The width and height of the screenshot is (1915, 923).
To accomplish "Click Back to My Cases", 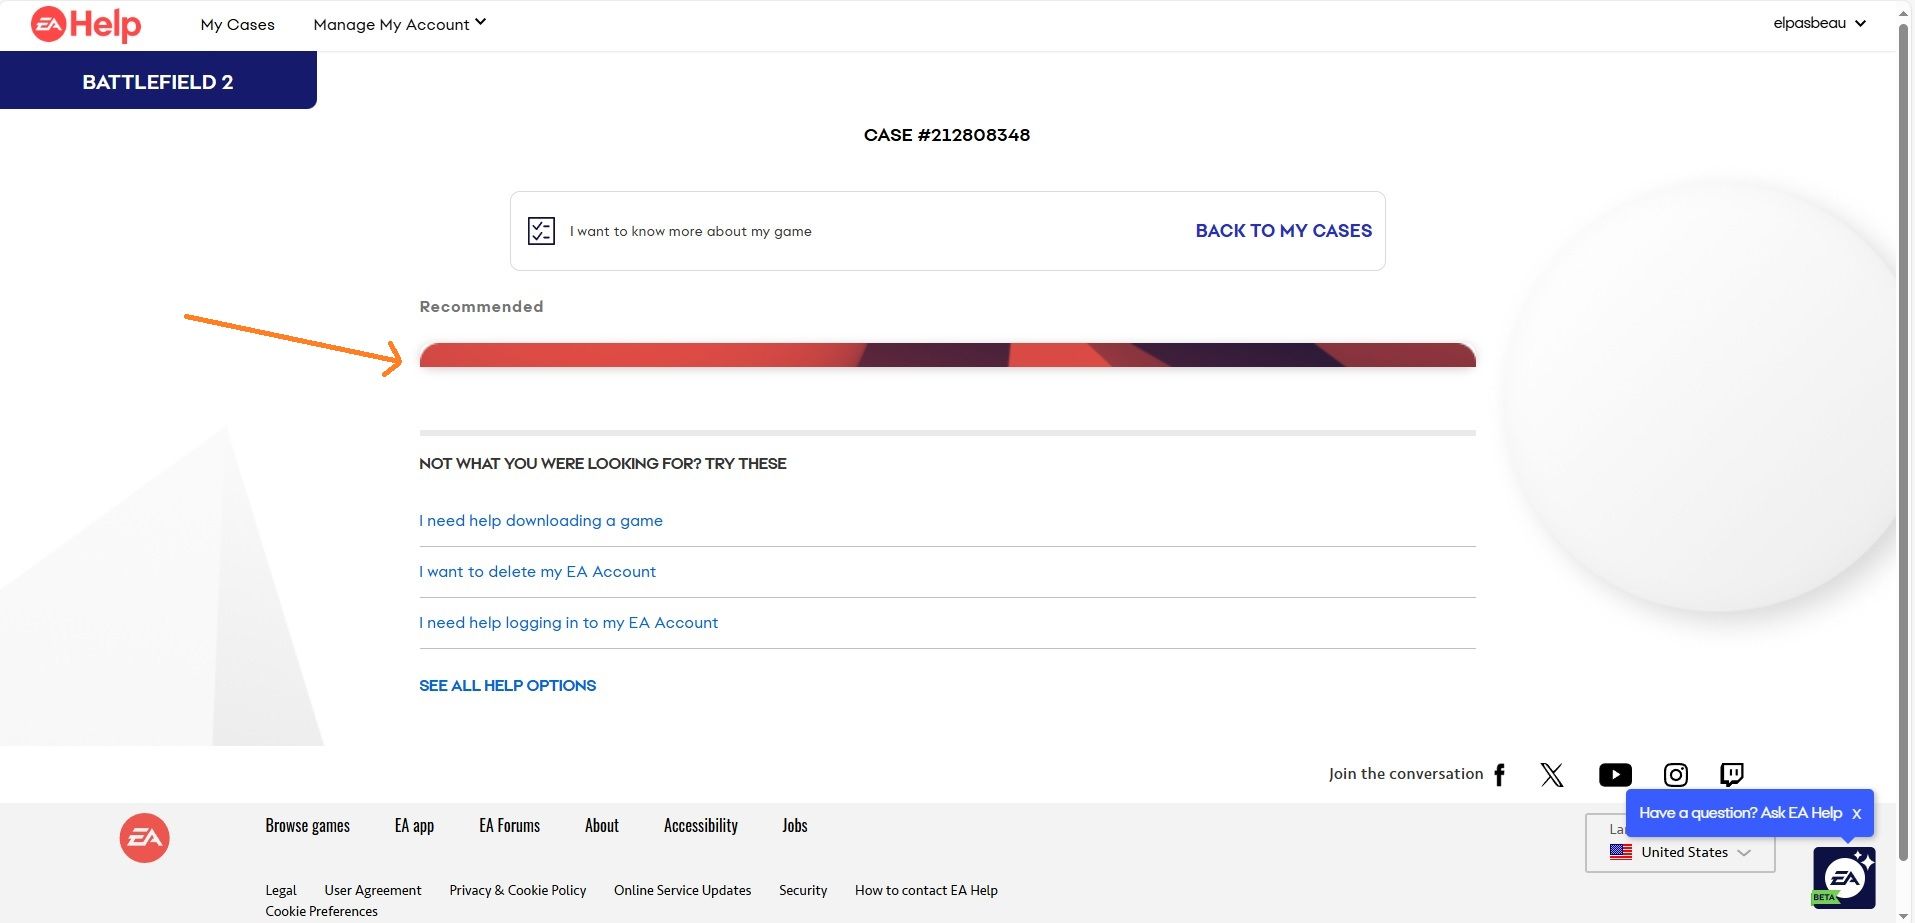I will (1283, 231).
